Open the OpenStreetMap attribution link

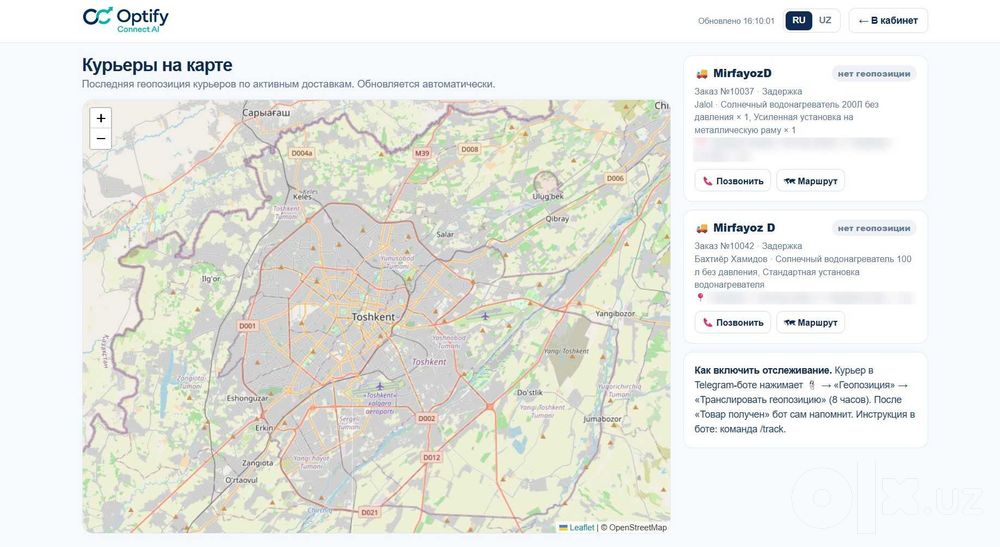(638, 528)
